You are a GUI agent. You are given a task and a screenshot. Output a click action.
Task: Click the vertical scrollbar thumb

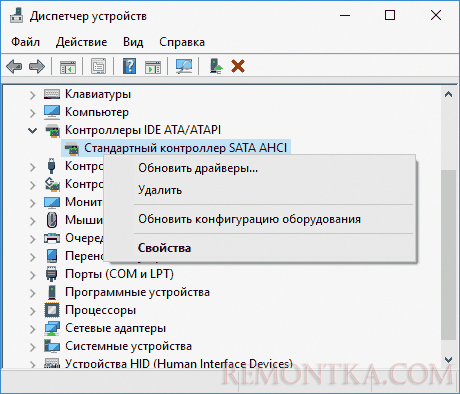click(448, 255)
